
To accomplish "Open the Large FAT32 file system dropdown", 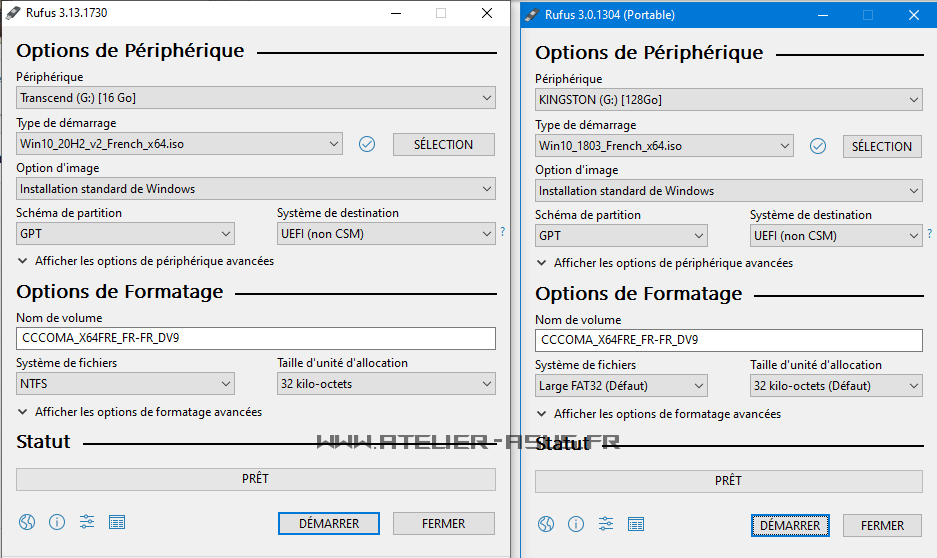I will click(621, 386).
